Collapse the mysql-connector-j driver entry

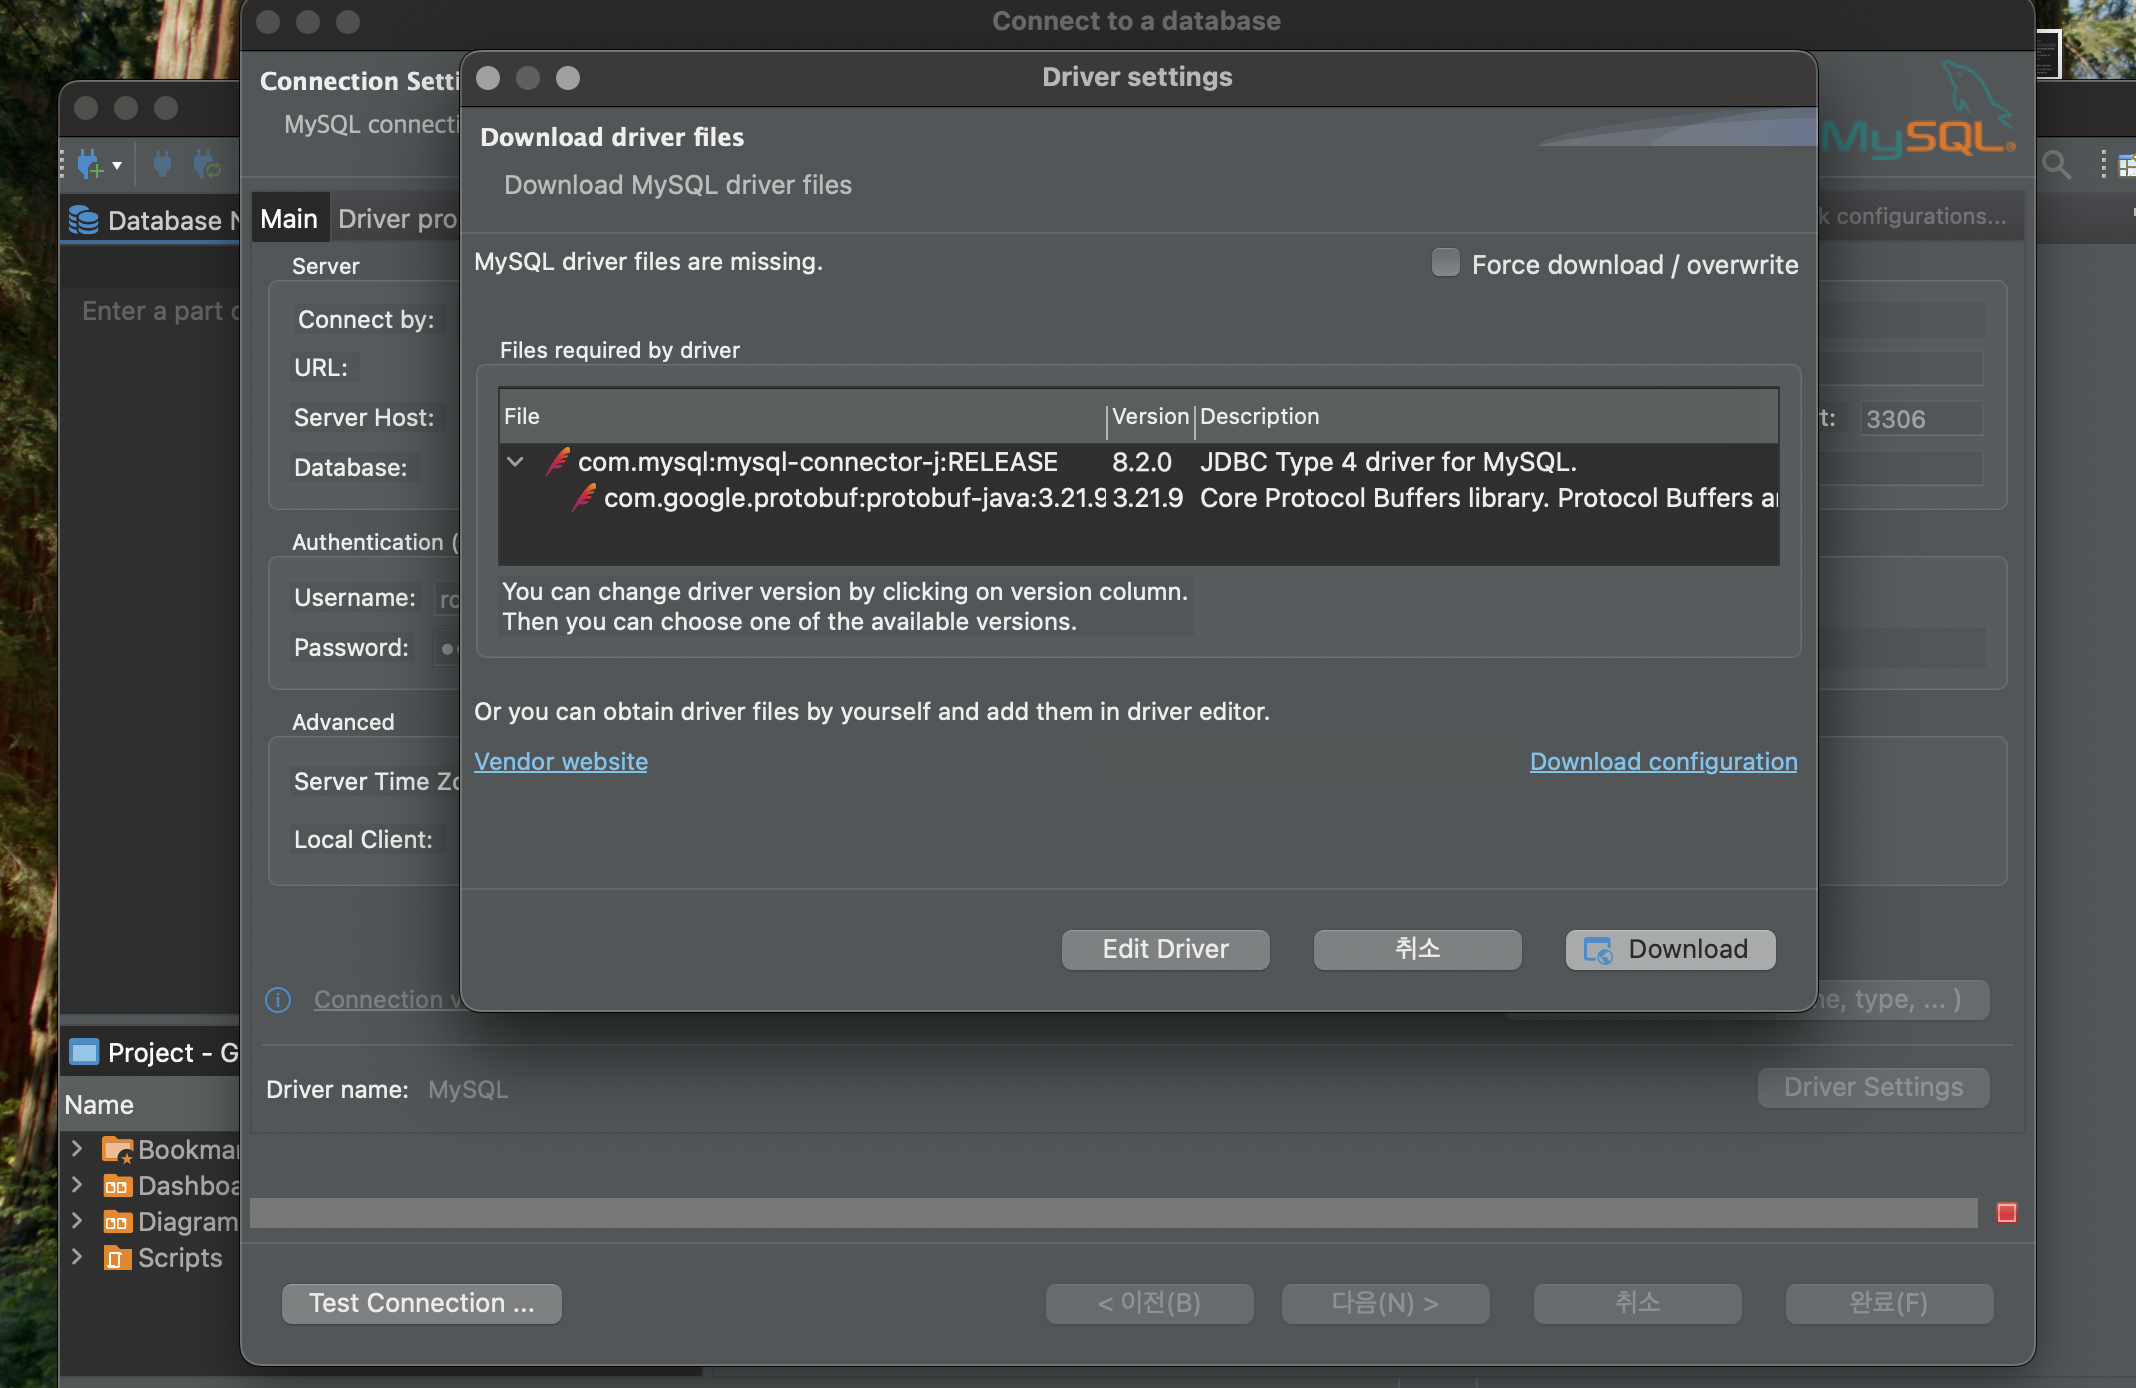pos(516,462)
